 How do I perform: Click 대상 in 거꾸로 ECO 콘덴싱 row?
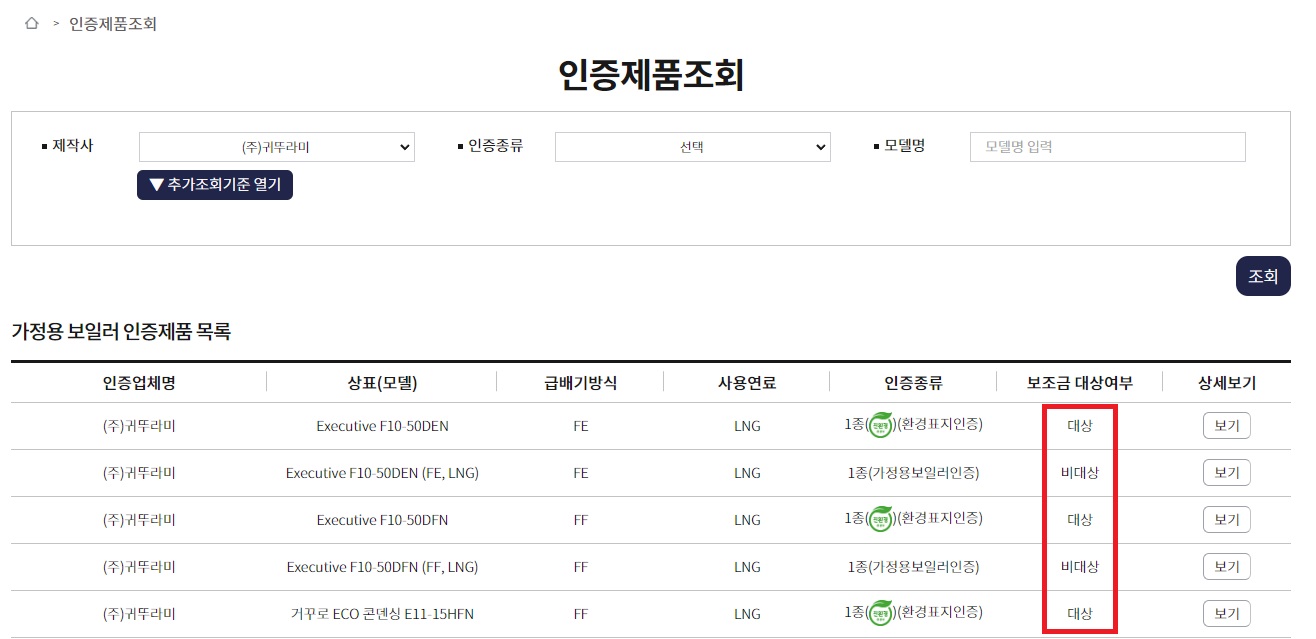1080,614
